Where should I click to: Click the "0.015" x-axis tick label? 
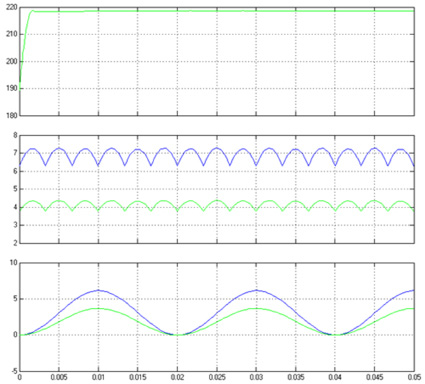pyautogui.click(x=138, y=377)
